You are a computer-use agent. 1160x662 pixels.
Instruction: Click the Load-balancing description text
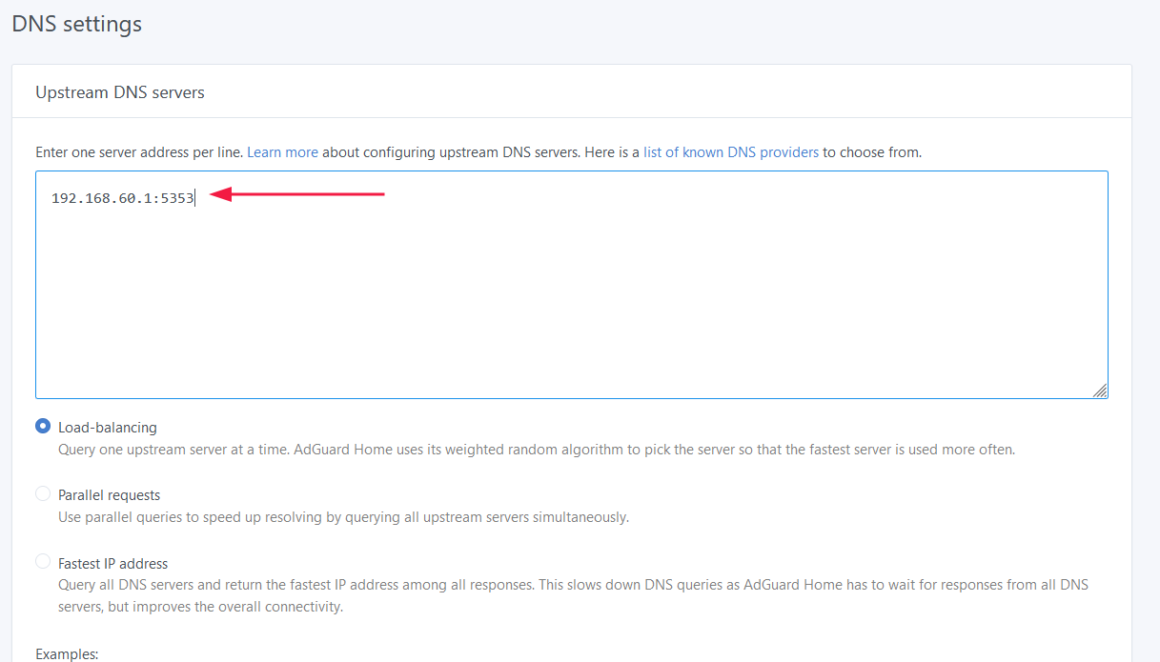tap(536, 450)
